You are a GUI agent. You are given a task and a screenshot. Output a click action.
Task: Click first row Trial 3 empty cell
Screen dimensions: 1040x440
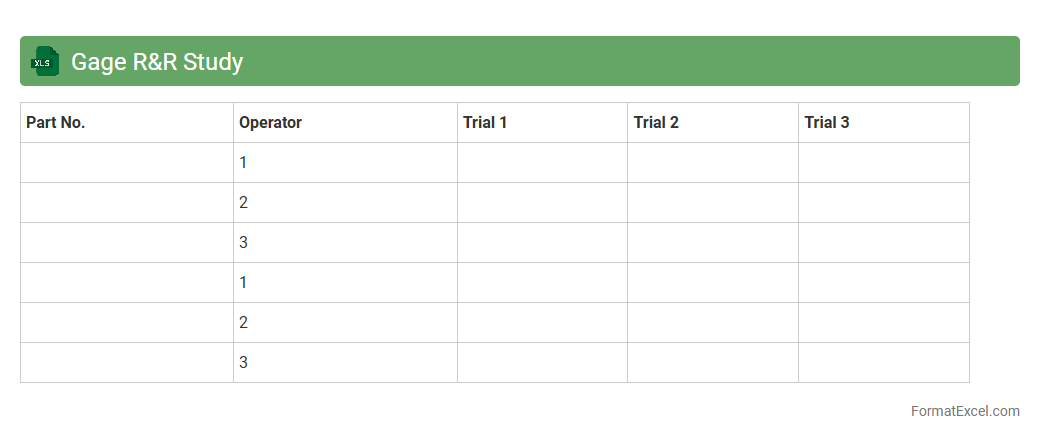point(883,163)
